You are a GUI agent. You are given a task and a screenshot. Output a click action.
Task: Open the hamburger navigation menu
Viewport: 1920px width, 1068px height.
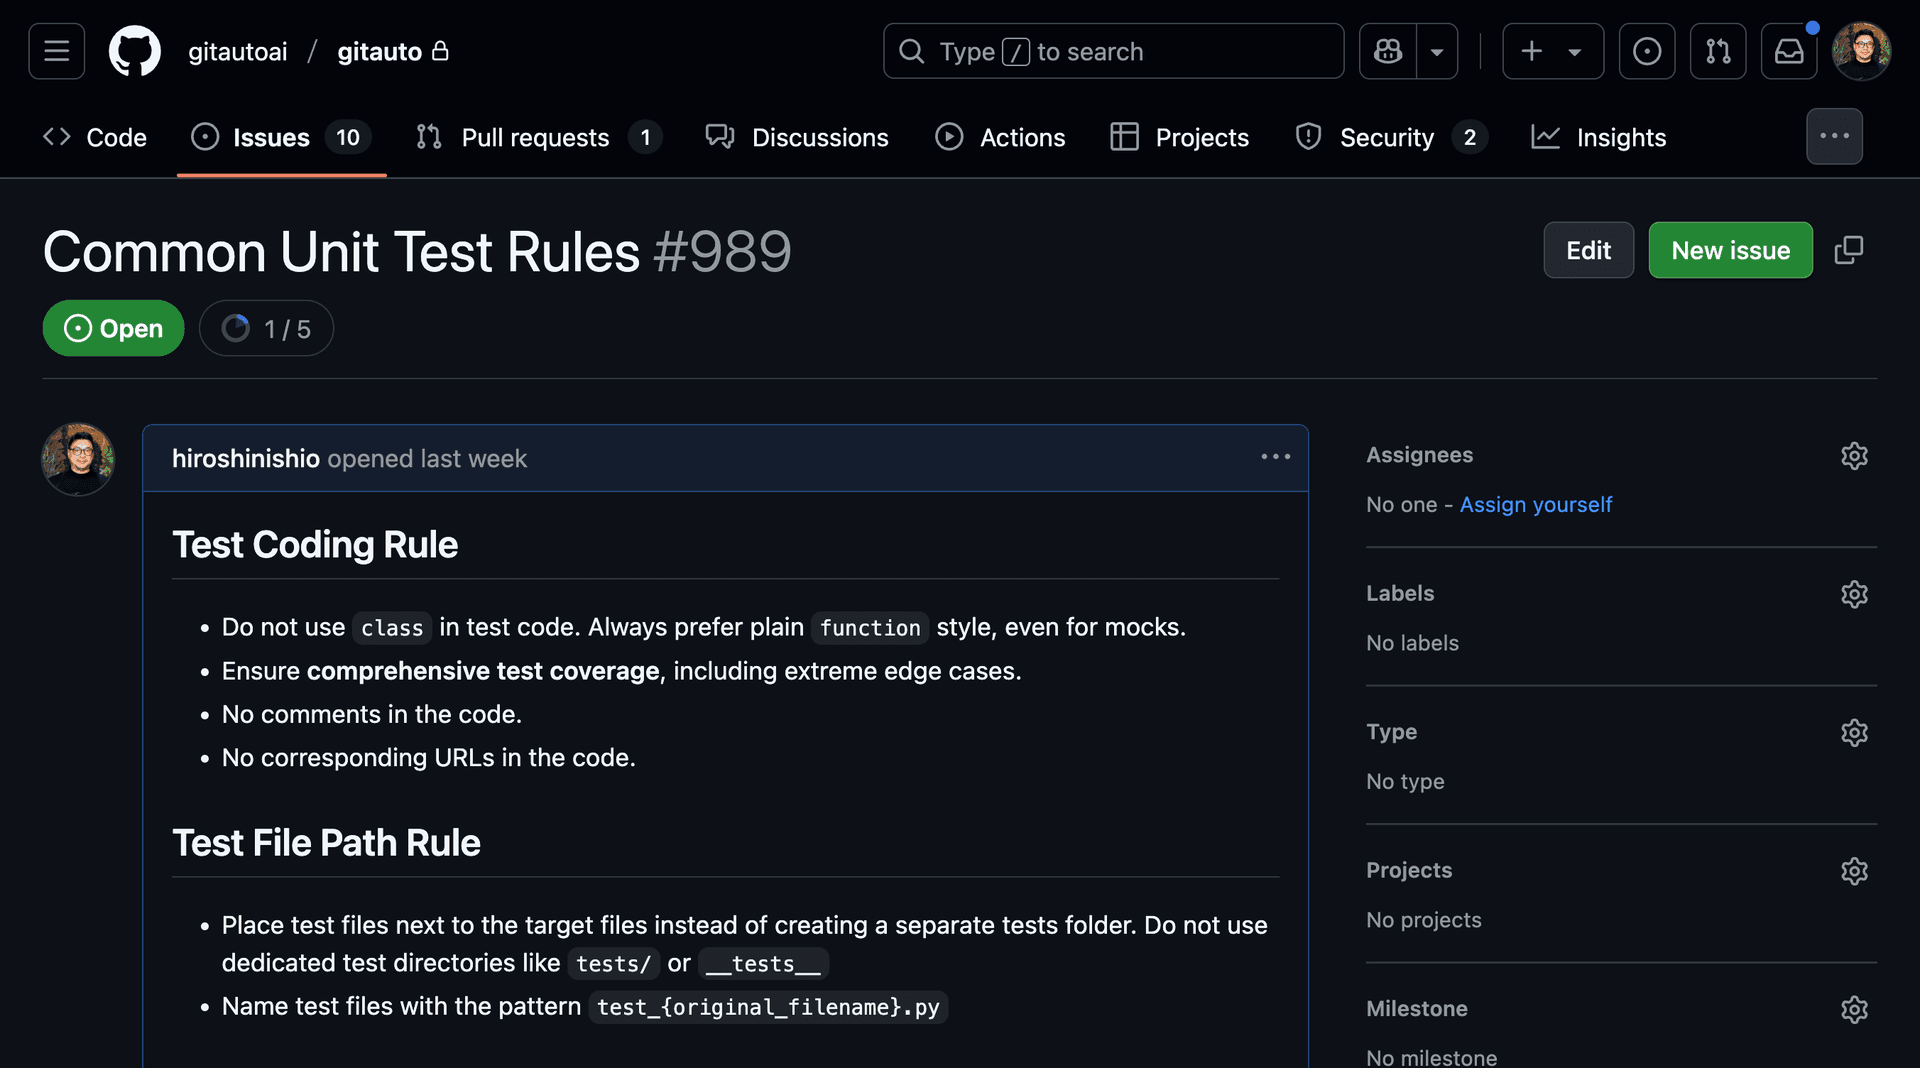pos(57,51)
